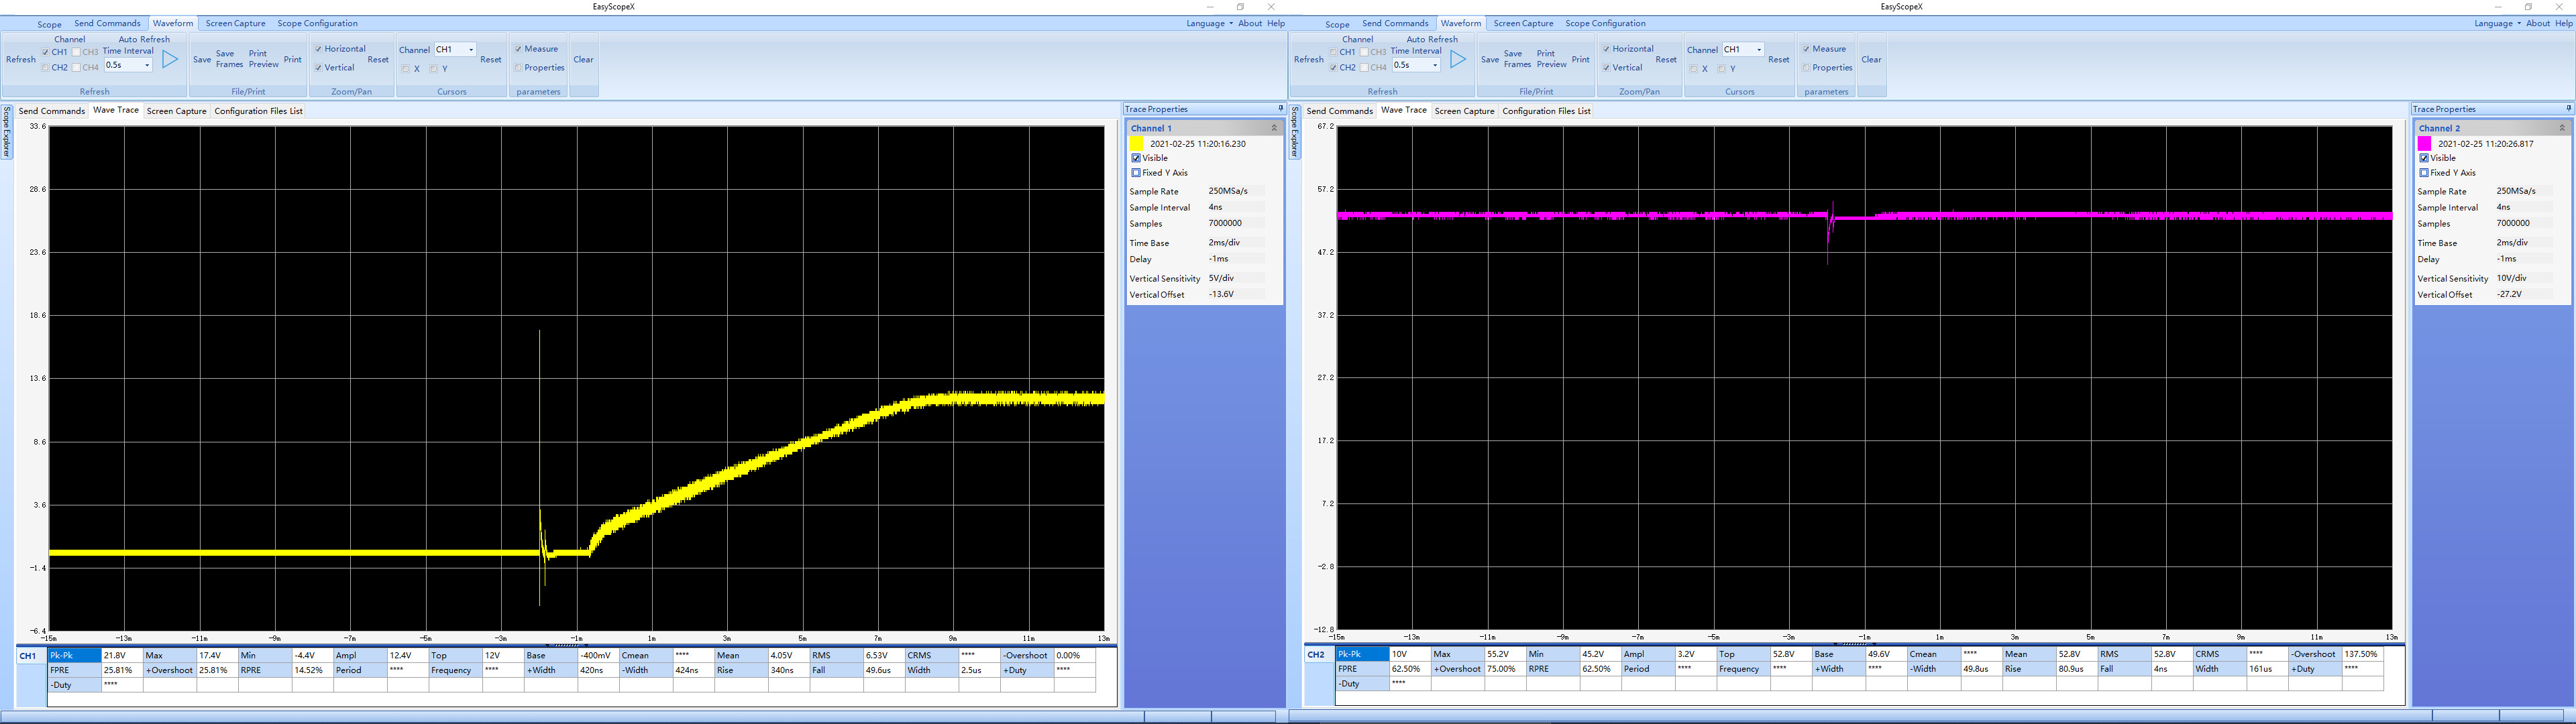Click Save Frames in yellow-trace window ribbon
This screenshot has width=2576, height=724.
tap(229, 59)
